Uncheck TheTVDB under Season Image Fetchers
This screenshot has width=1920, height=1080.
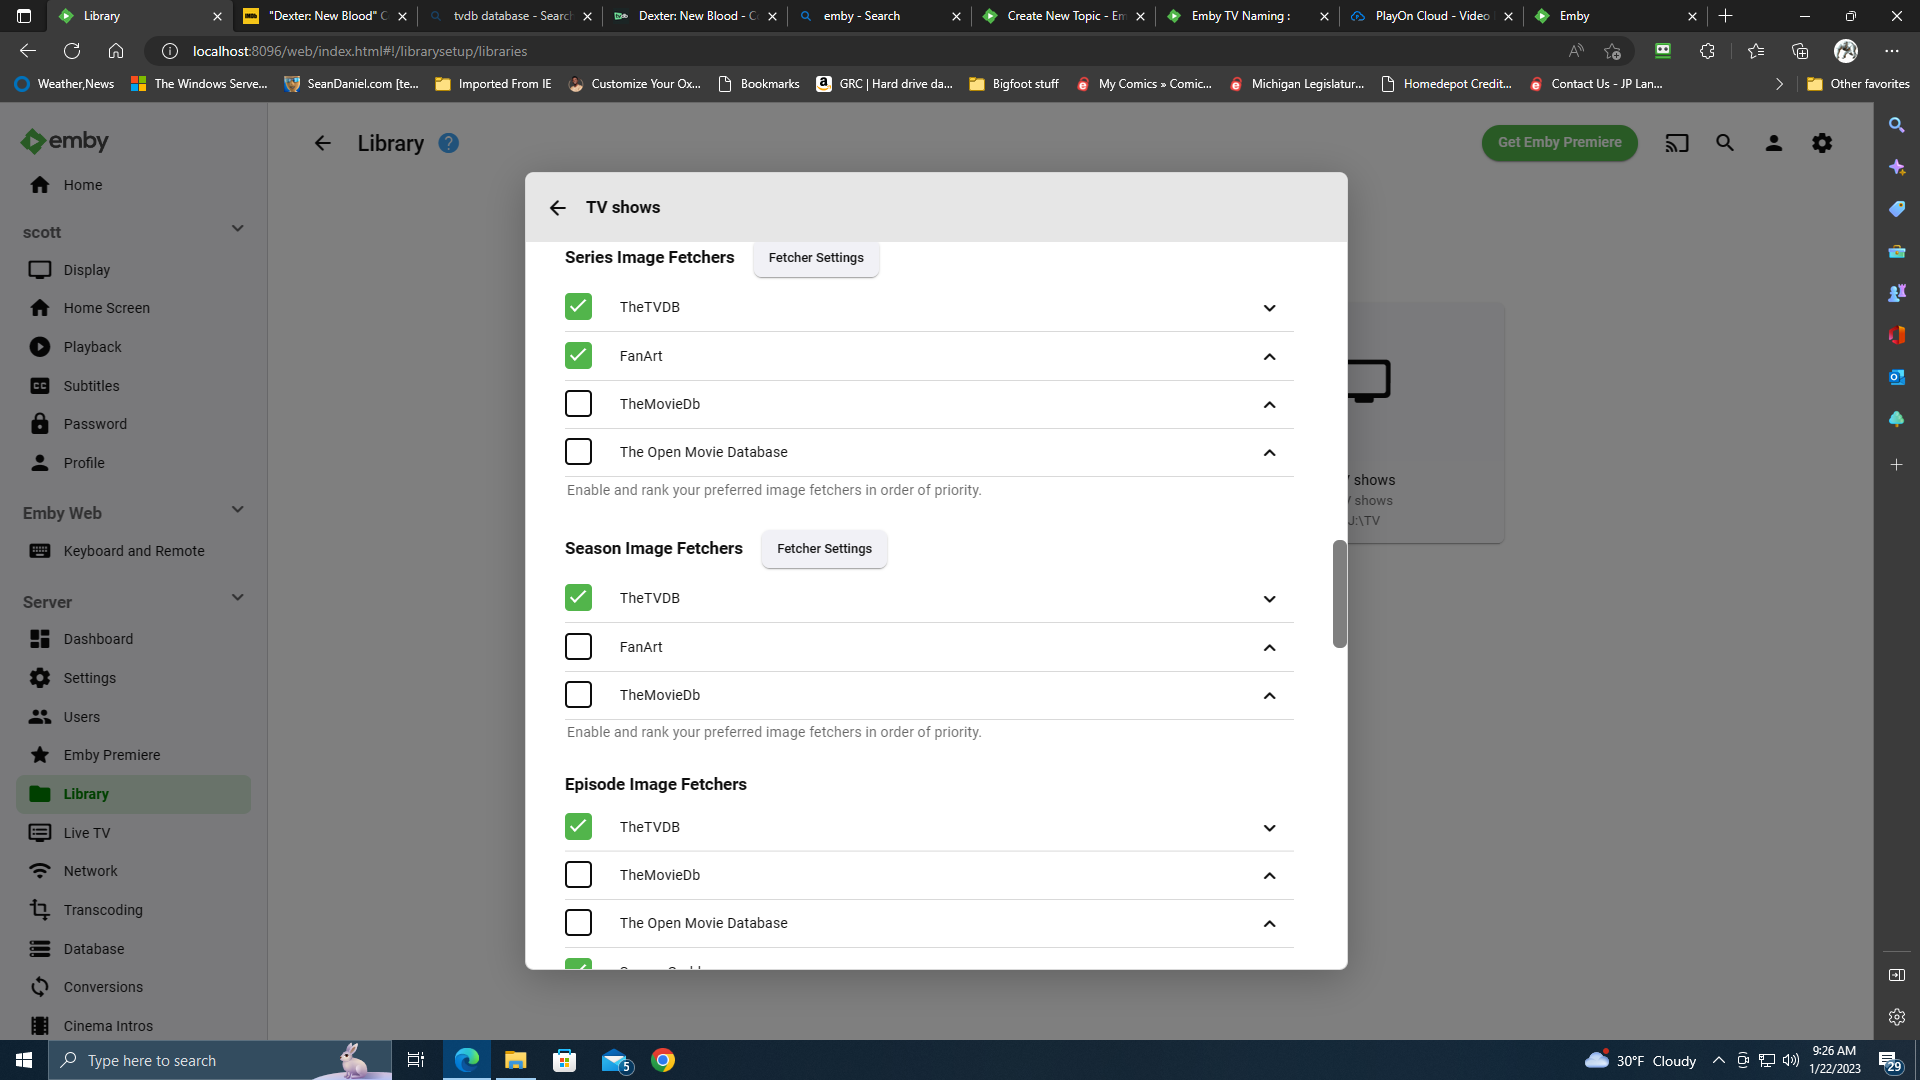click(578, 597)
